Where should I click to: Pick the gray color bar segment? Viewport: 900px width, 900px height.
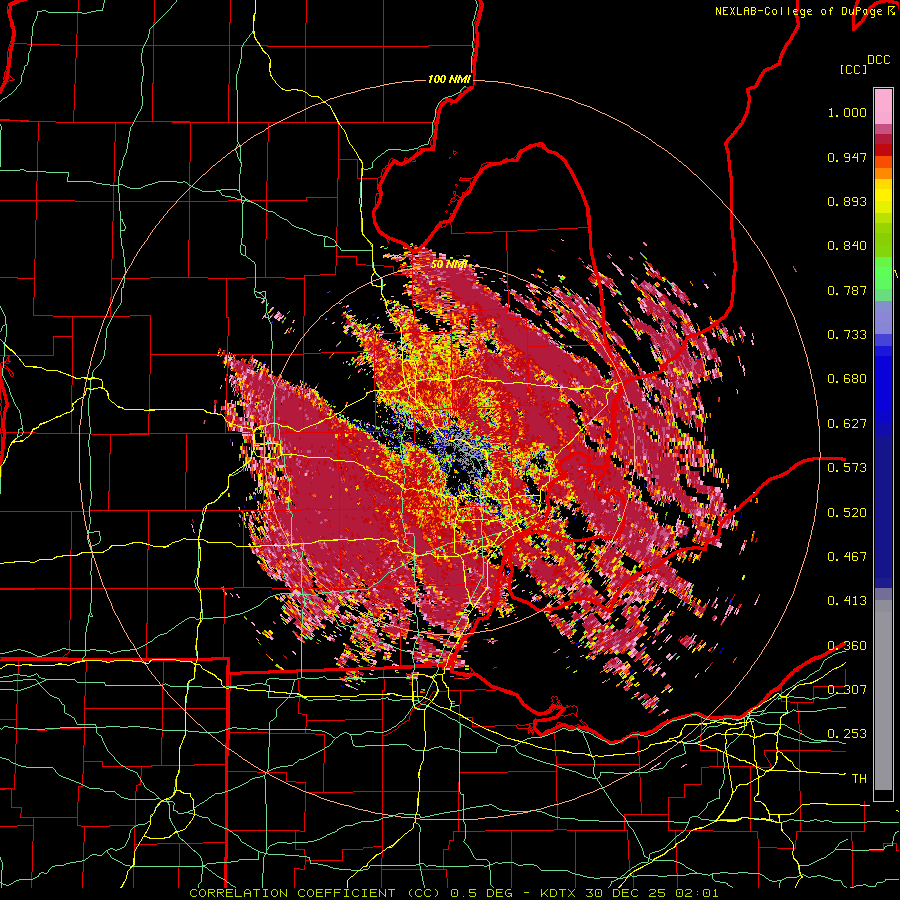(883, 695)
